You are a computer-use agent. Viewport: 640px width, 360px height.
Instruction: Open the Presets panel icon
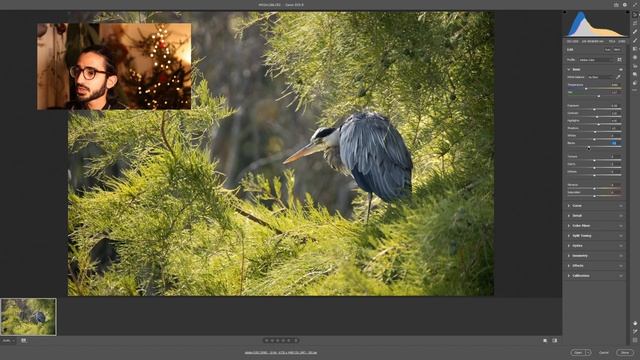click(635, 83)
